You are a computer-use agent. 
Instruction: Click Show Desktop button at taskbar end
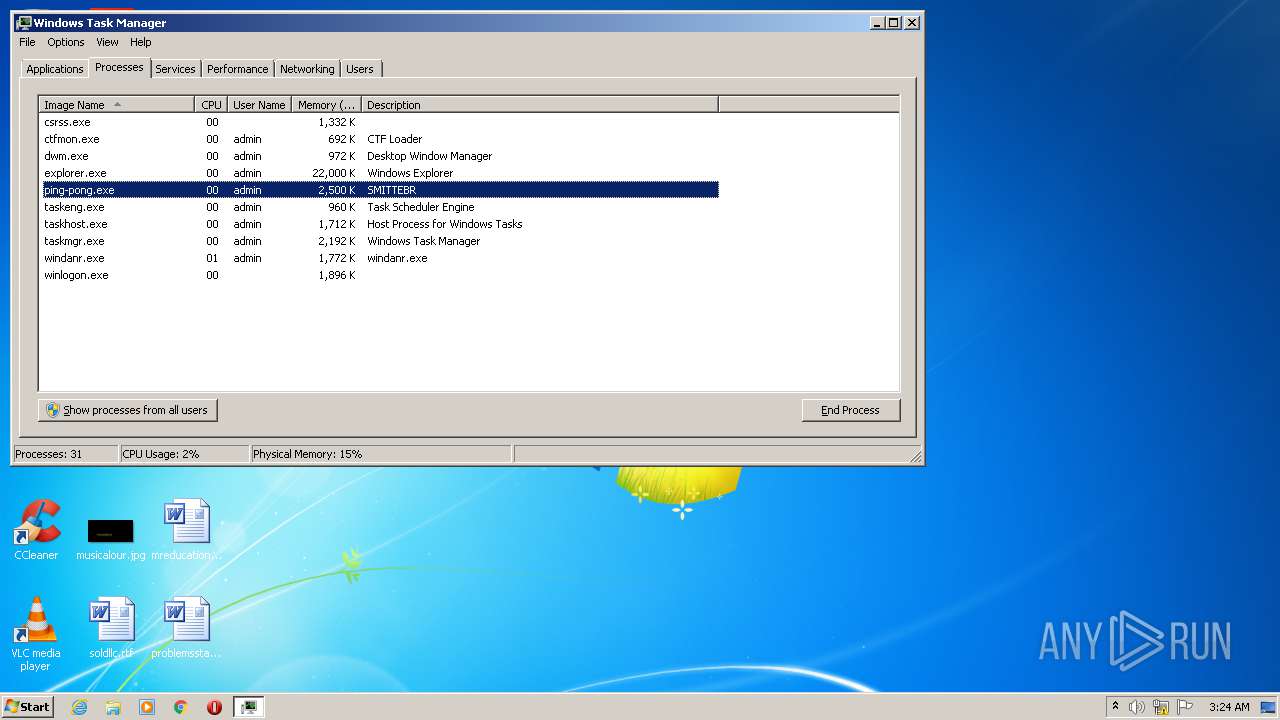(1270, 707)
